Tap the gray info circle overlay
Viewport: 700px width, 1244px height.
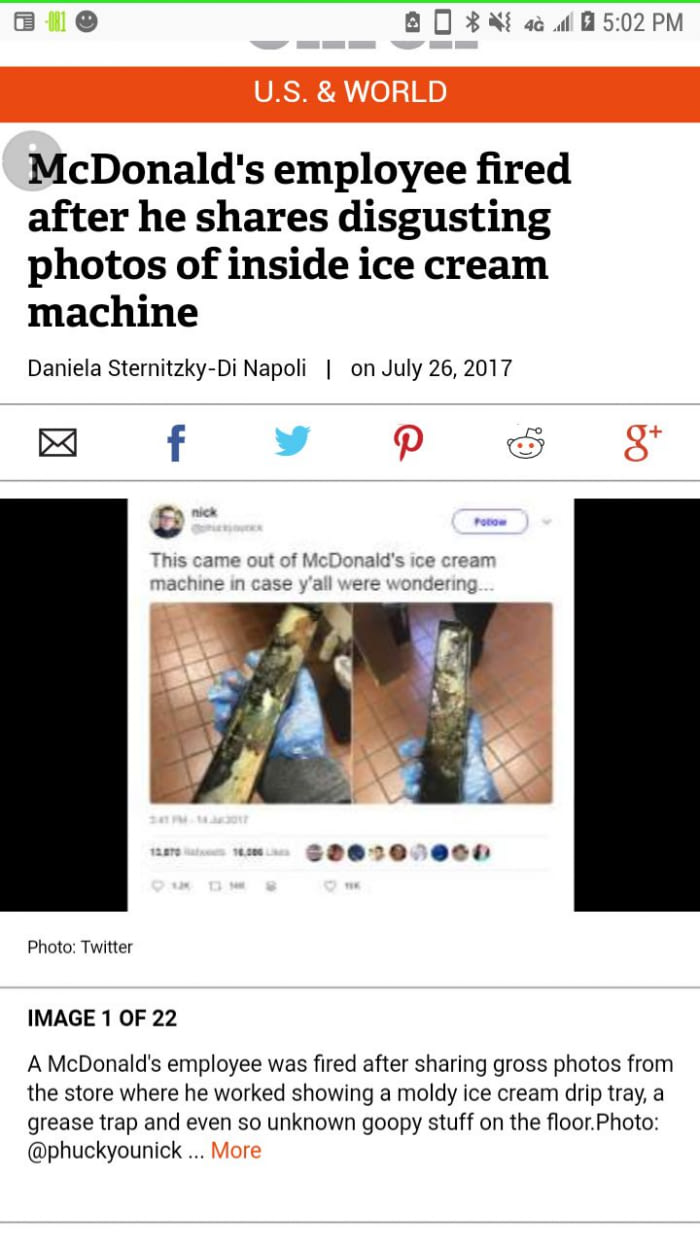[x=32, y=160]
